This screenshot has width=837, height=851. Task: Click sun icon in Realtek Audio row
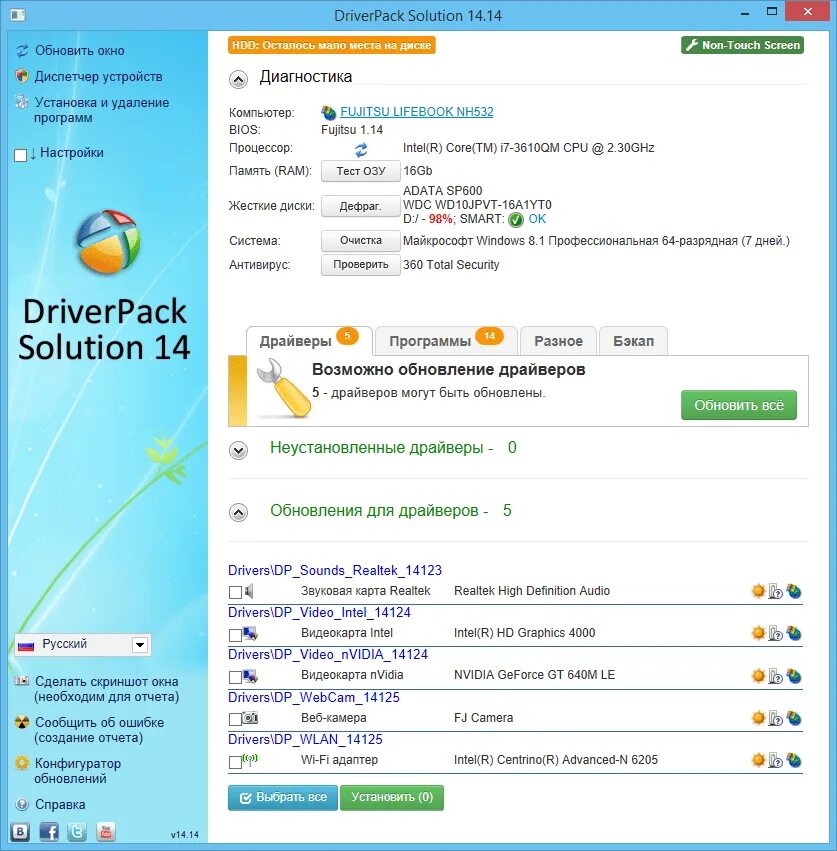click(758, 591)
